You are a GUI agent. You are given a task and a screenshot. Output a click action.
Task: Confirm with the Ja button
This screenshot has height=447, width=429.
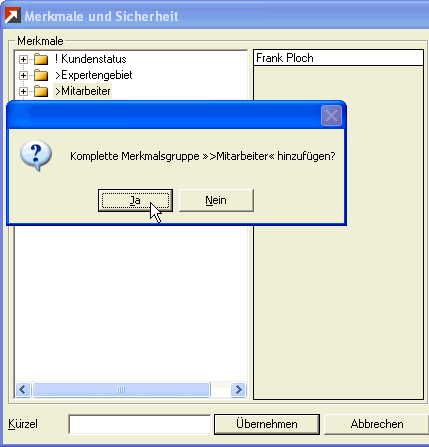[135, 200]
